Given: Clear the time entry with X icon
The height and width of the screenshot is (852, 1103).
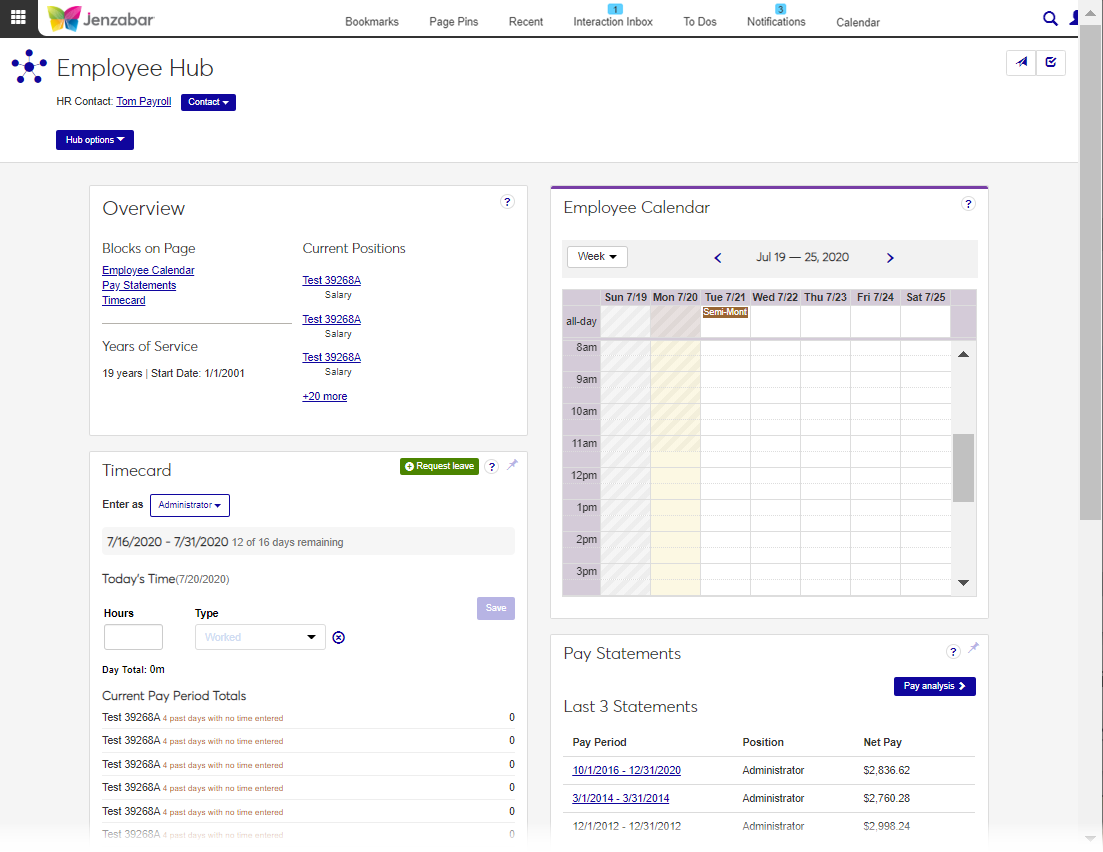Looking at the screenshot, I should (x=338, y=637).
